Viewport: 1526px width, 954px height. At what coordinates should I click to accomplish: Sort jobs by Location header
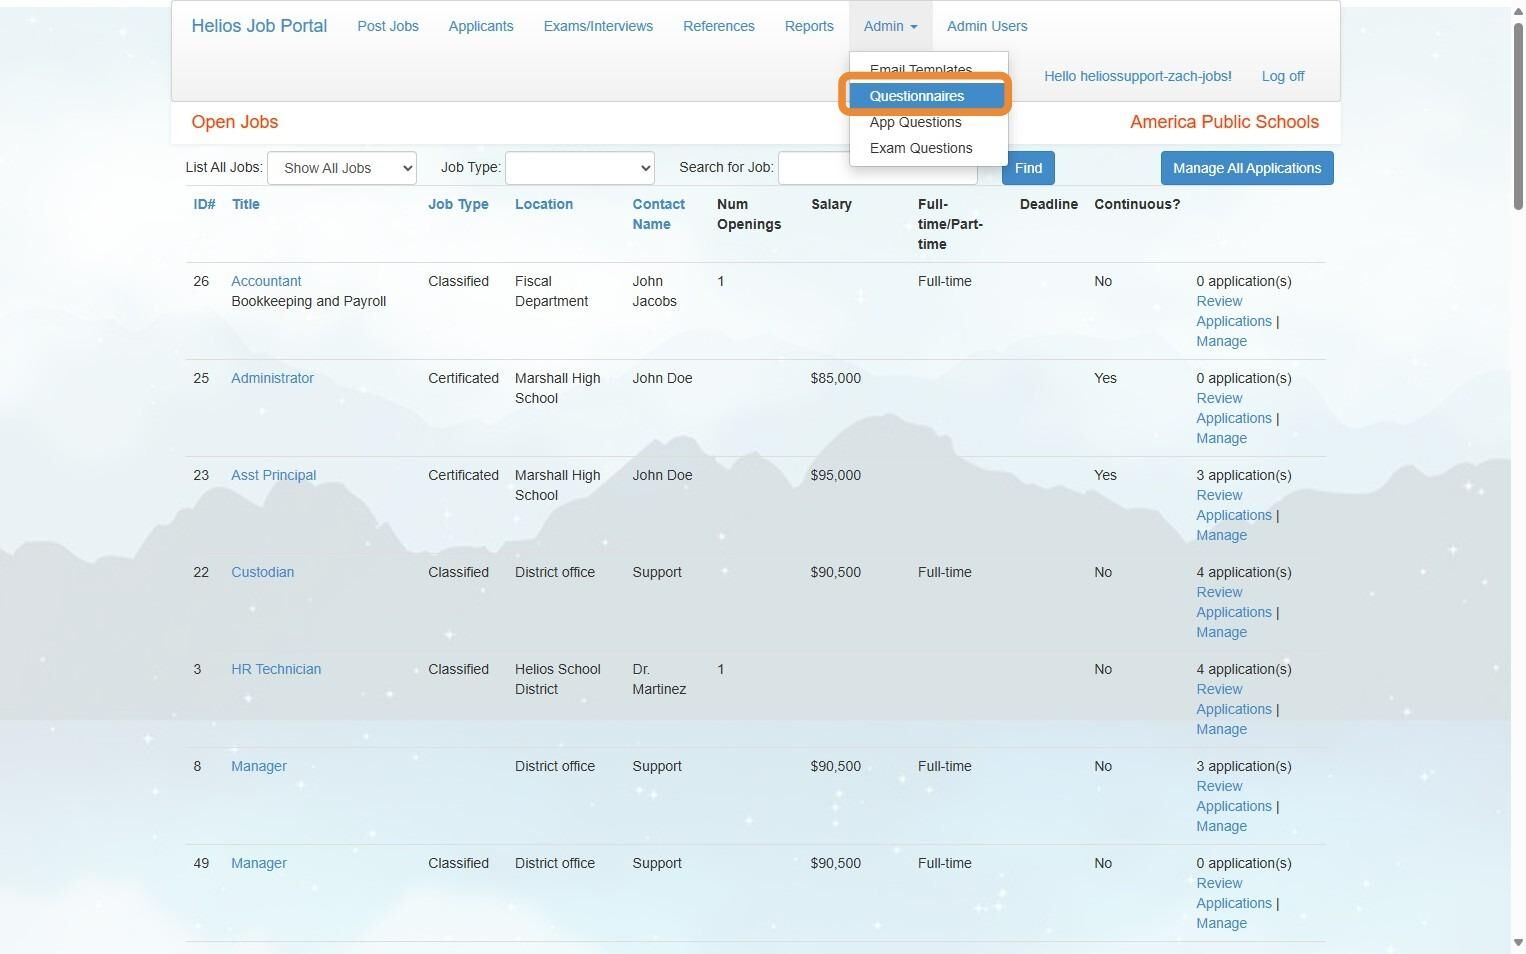tap(544, 204)
